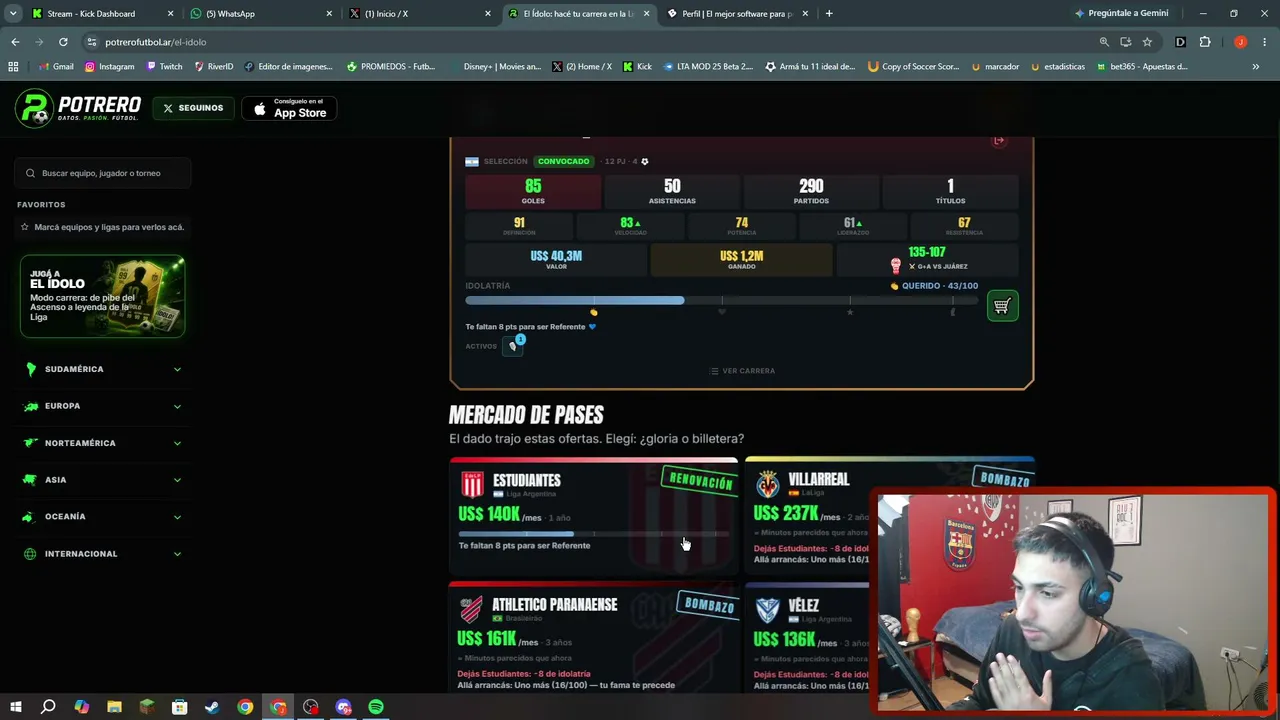Open the El Ídolo career mode banner
This screenshot has height=720, width=1280.
103,297
